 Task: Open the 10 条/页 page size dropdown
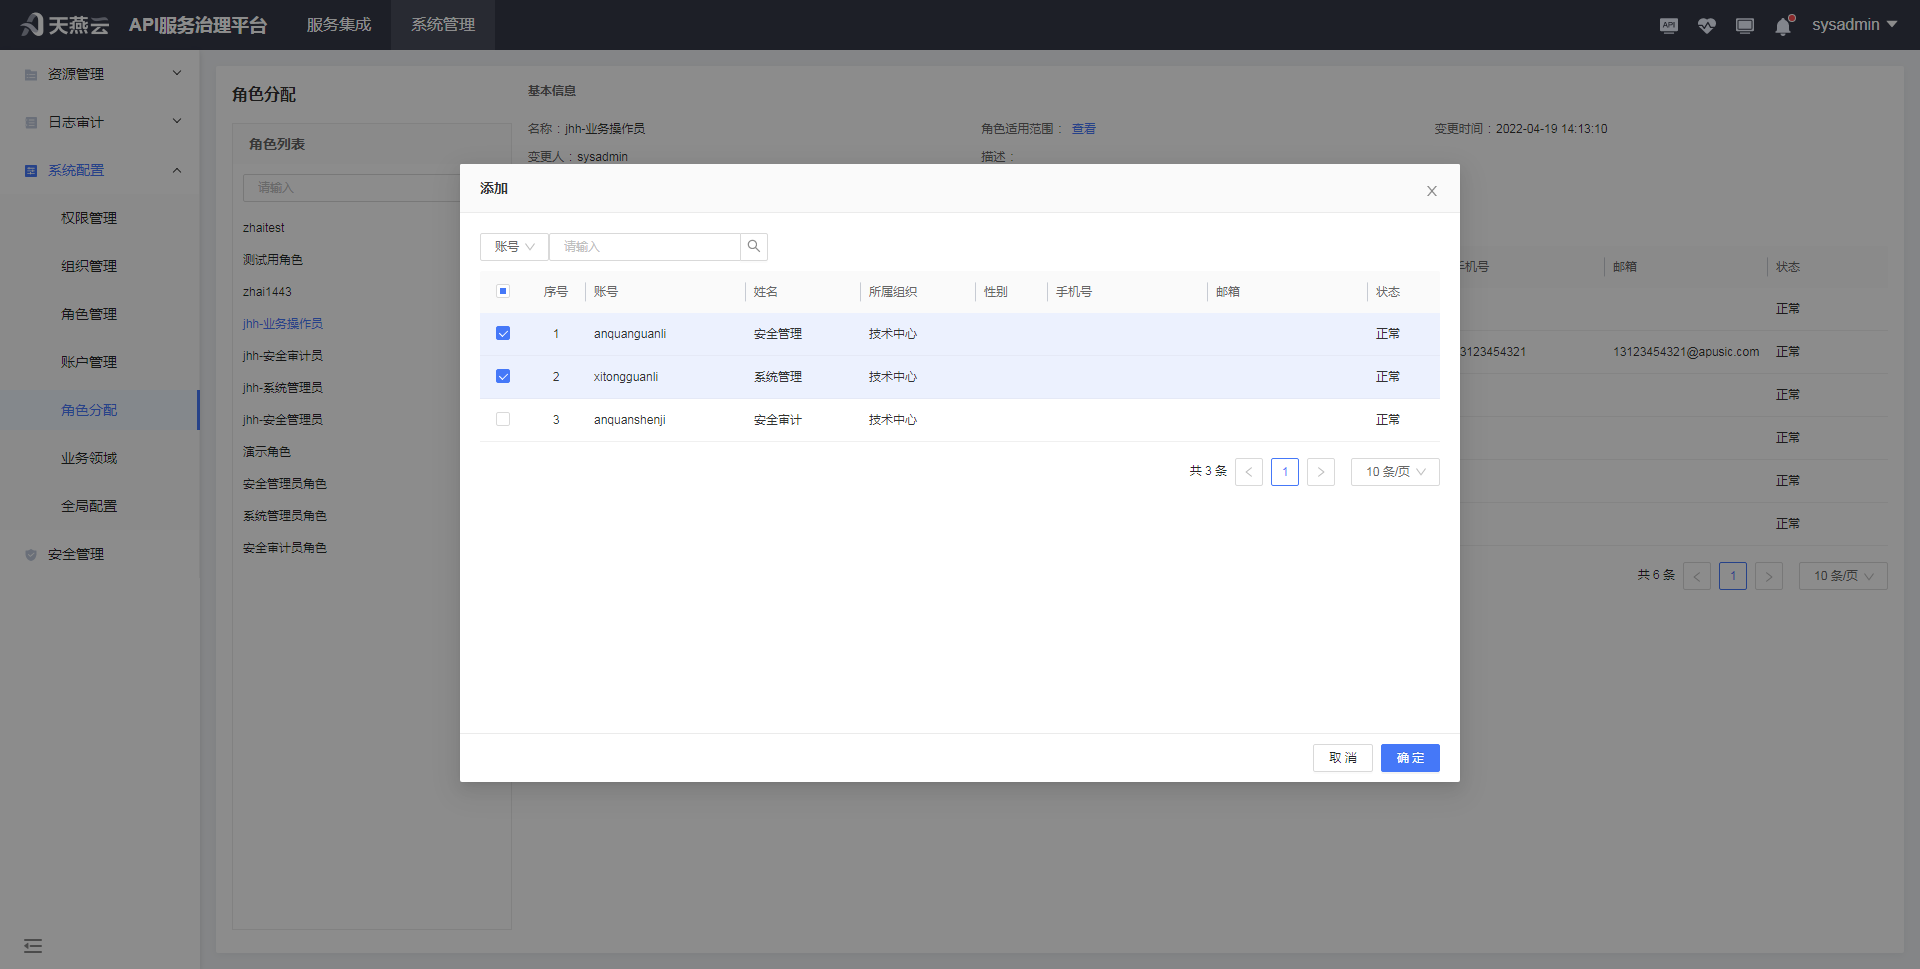click(1394, 471)
